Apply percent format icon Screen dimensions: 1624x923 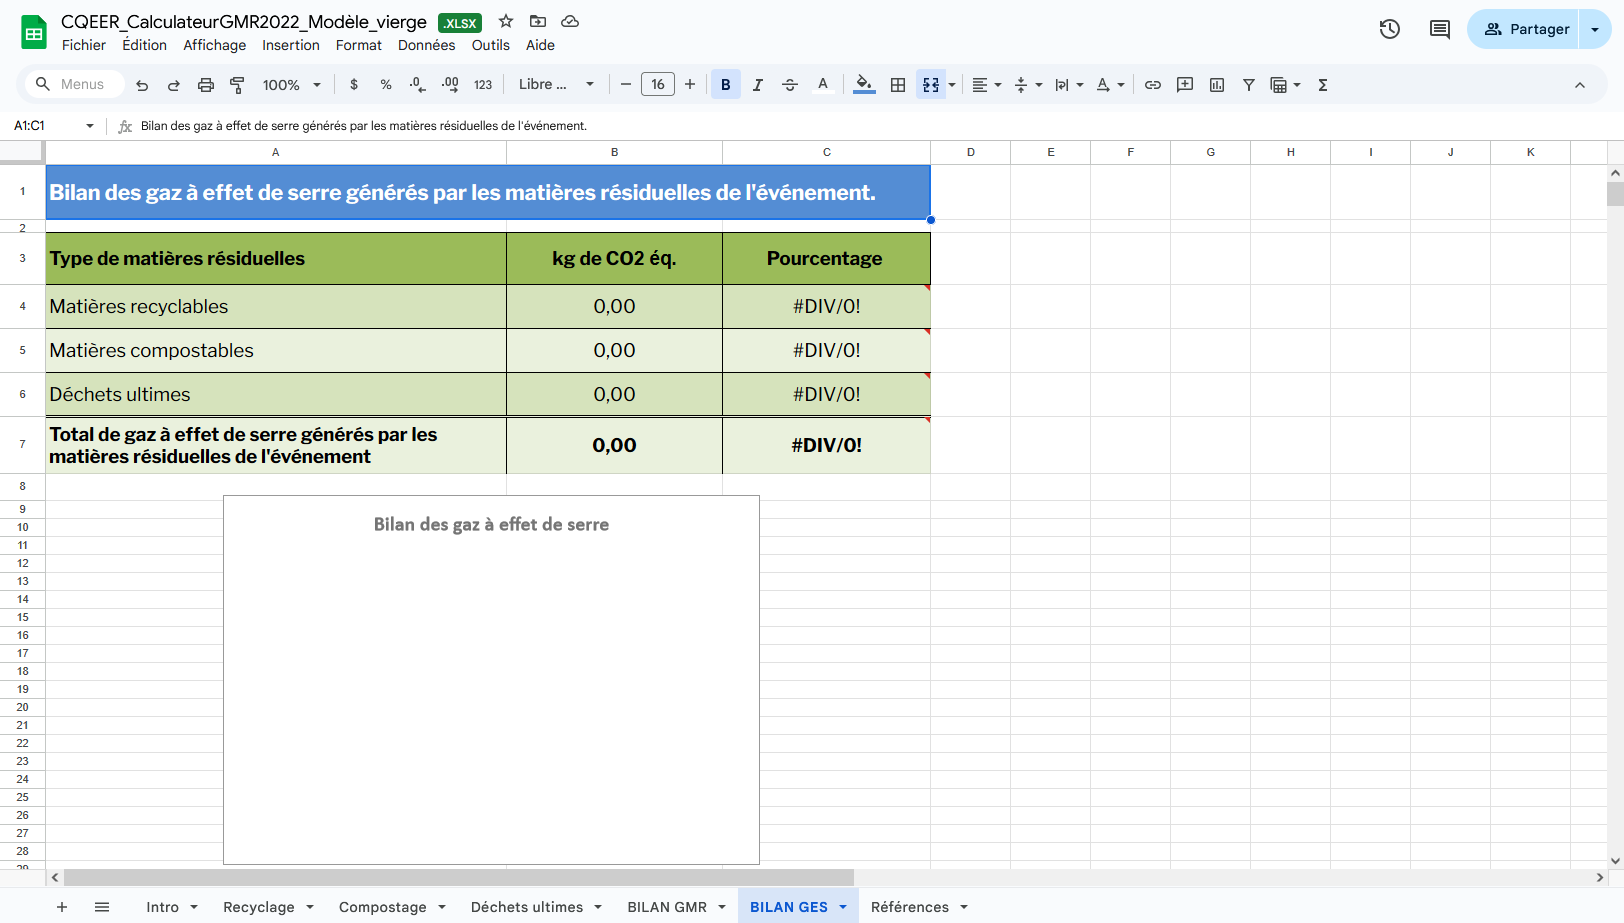386,85
